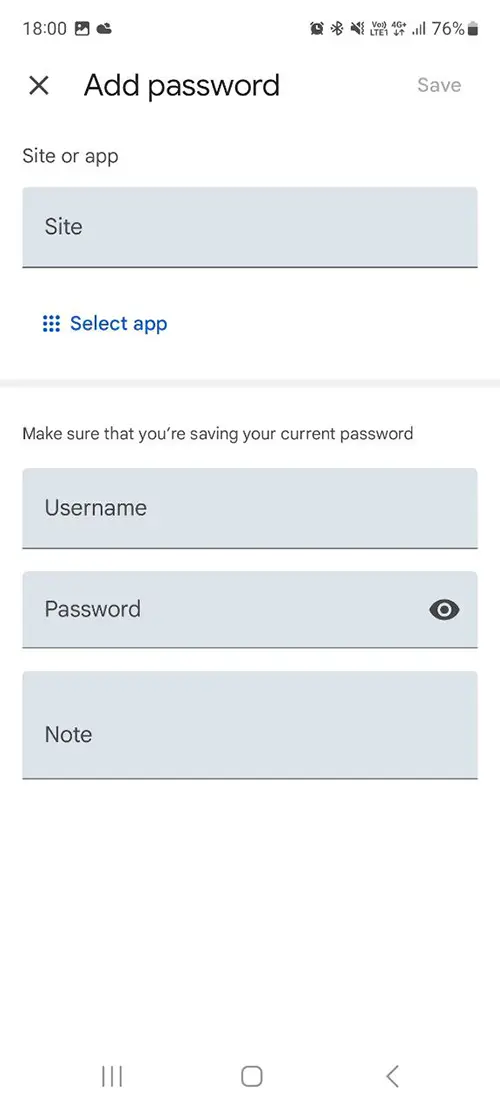Focus the Note field
The height and width of the screenshot is (1111, 500).
tap(250, 726)
